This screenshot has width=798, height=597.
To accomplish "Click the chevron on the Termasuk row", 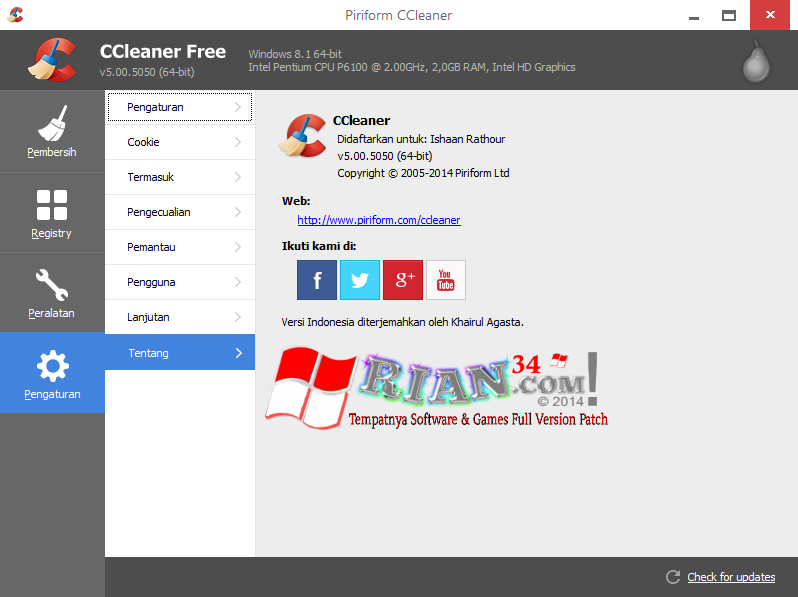I will point(238,177).
